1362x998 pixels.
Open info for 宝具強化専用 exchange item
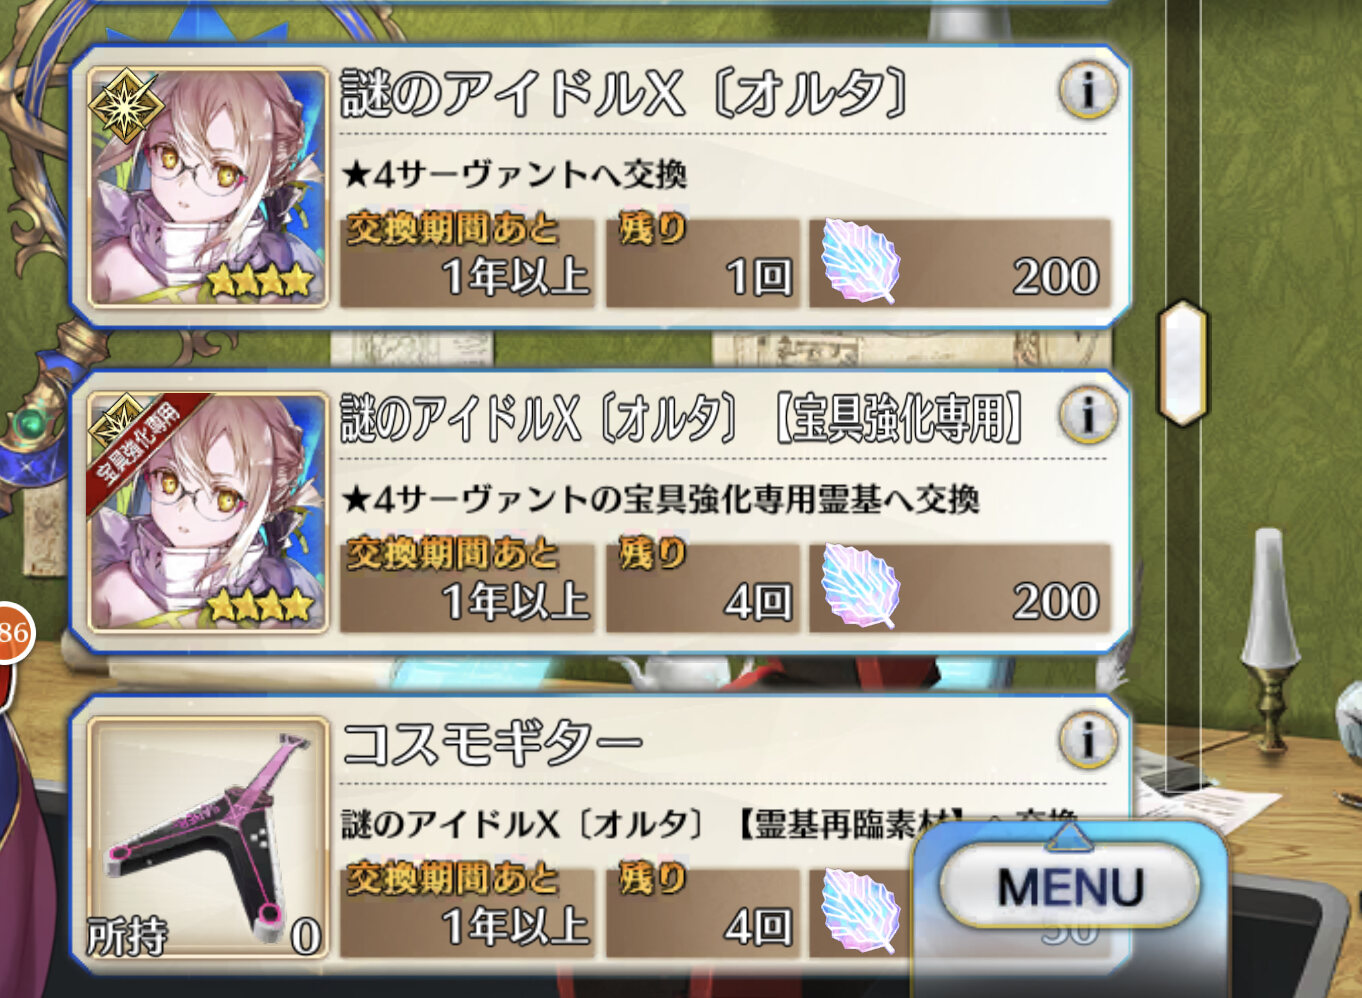[x=1088, y=416]
